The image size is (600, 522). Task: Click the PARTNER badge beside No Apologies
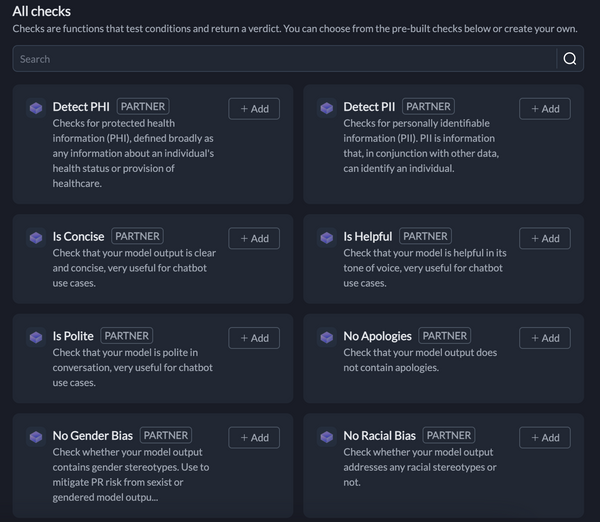click(x=445, y=336)
